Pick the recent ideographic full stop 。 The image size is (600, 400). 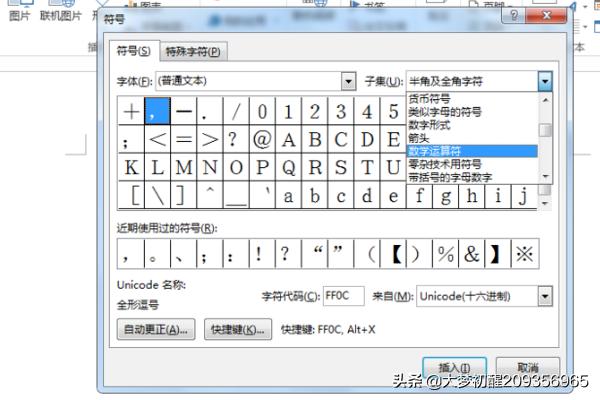click(x=157, y=254)
